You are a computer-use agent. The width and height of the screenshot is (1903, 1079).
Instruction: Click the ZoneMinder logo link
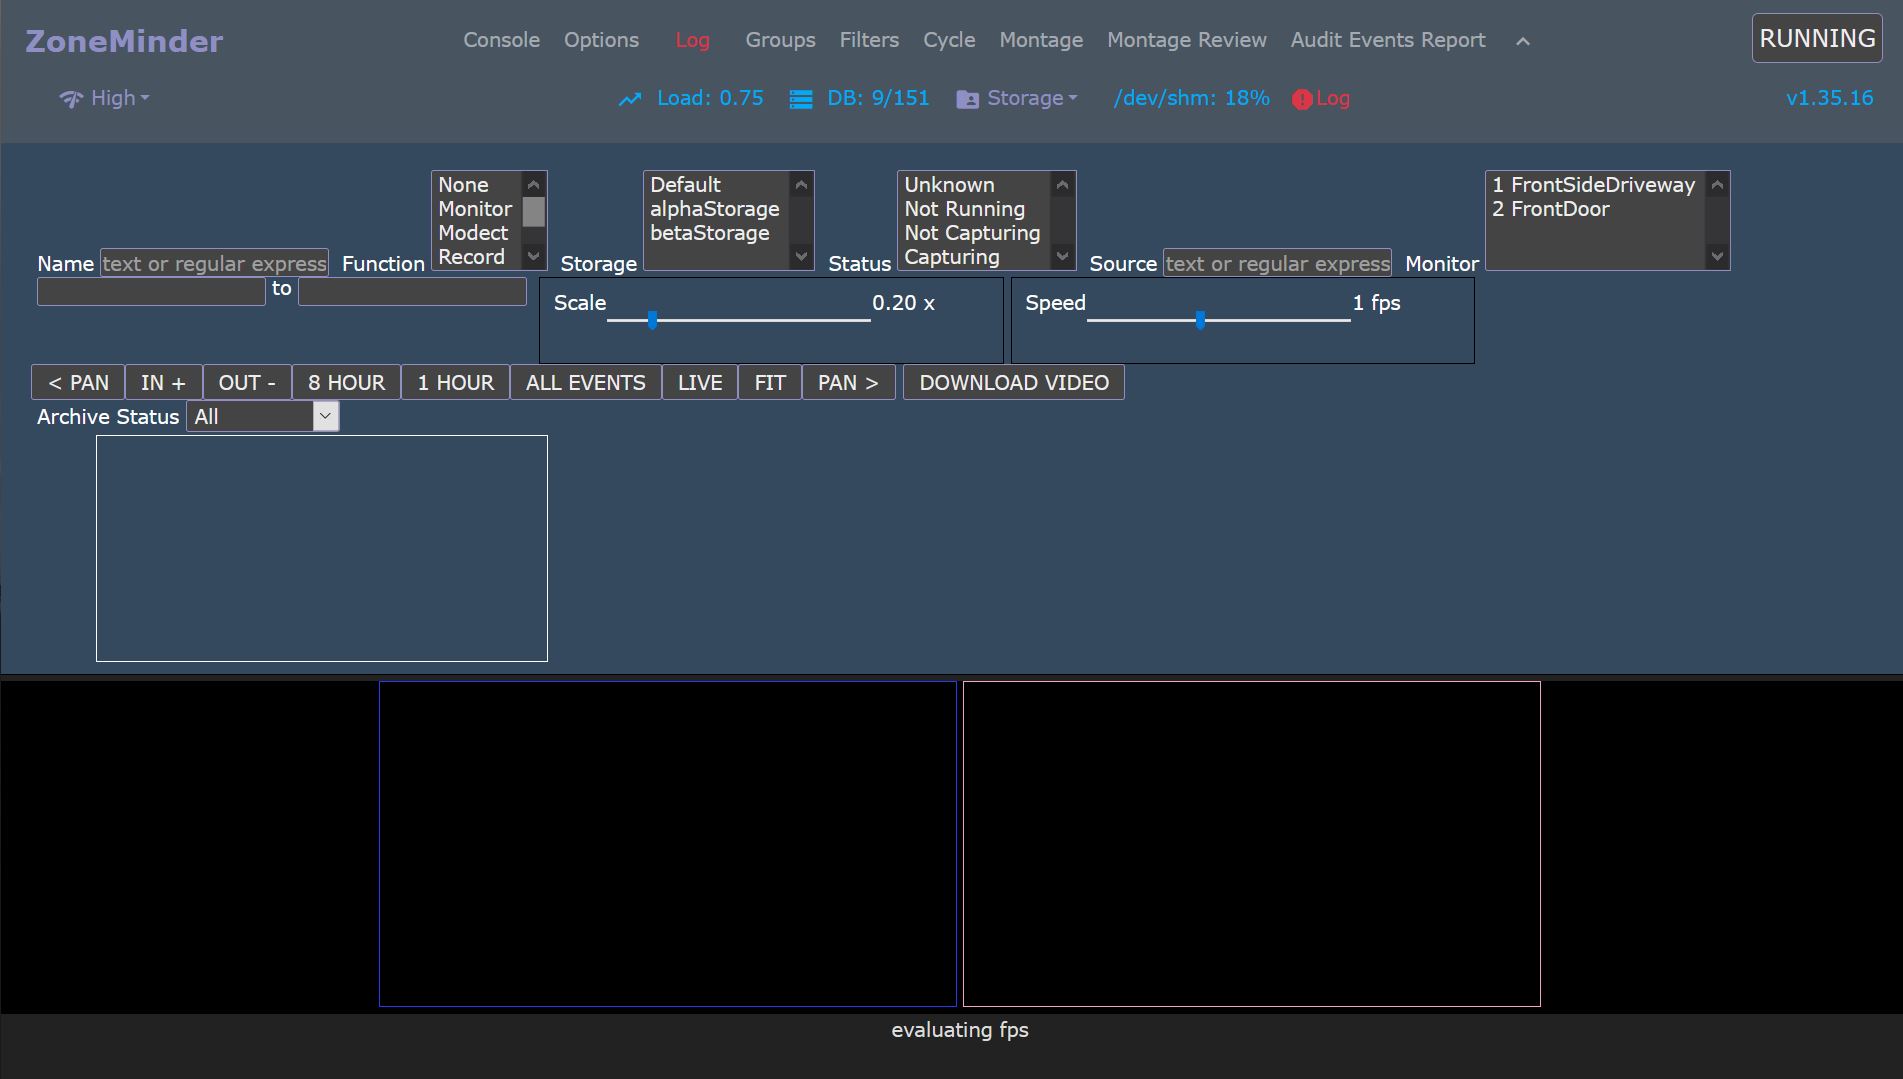pos(124,41)
